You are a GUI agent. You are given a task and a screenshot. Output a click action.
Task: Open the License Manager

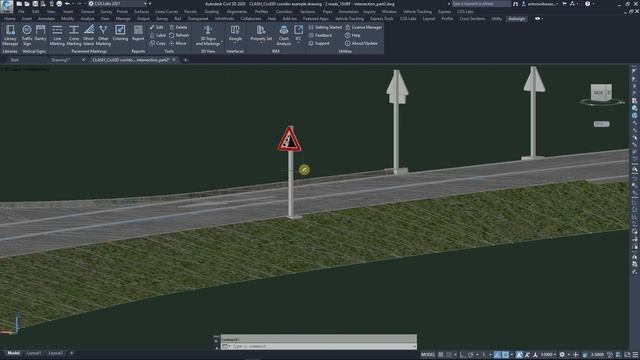pyautogui.click(x=364, y=27)
